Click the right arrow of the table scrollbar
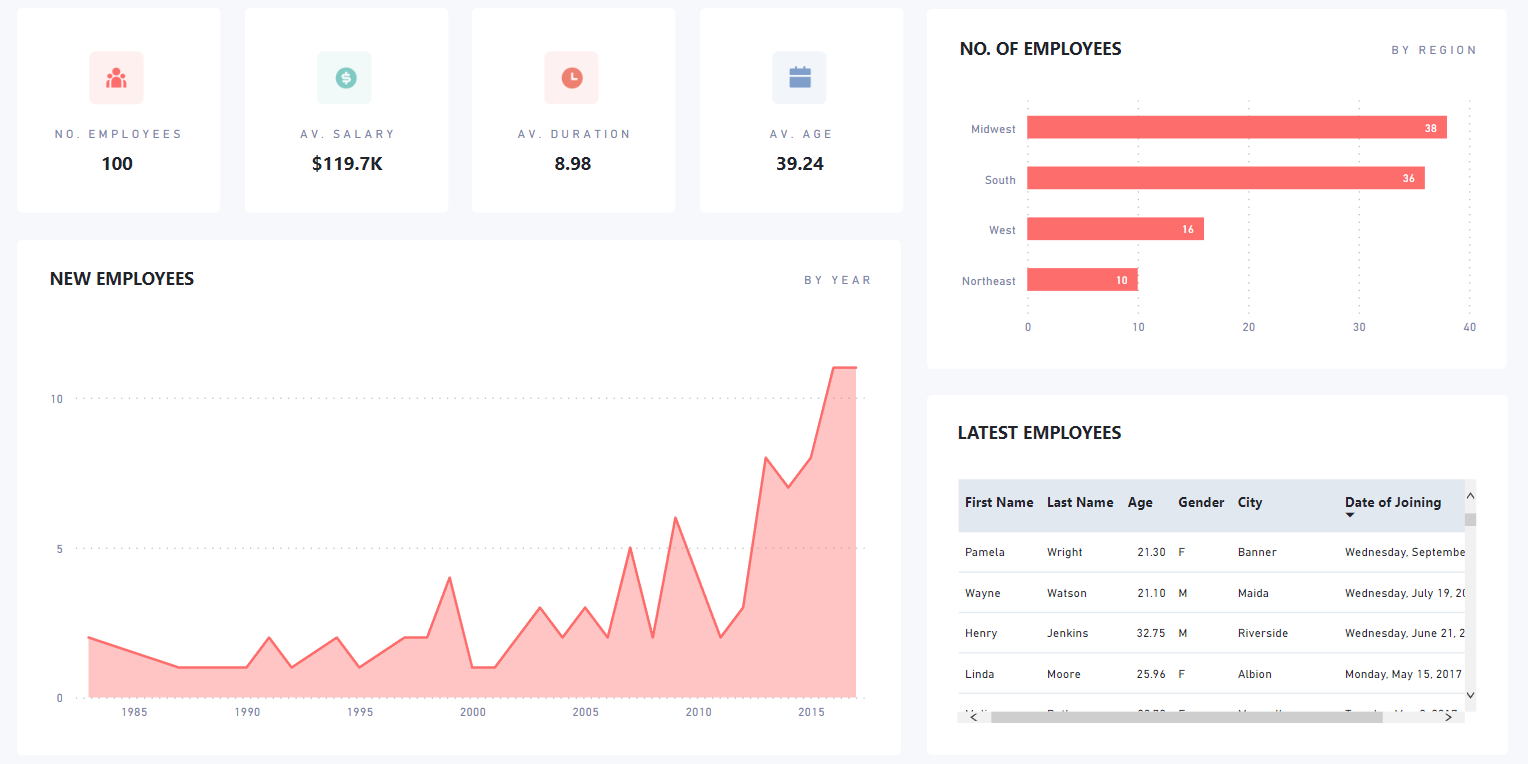 click(1449, 716)
